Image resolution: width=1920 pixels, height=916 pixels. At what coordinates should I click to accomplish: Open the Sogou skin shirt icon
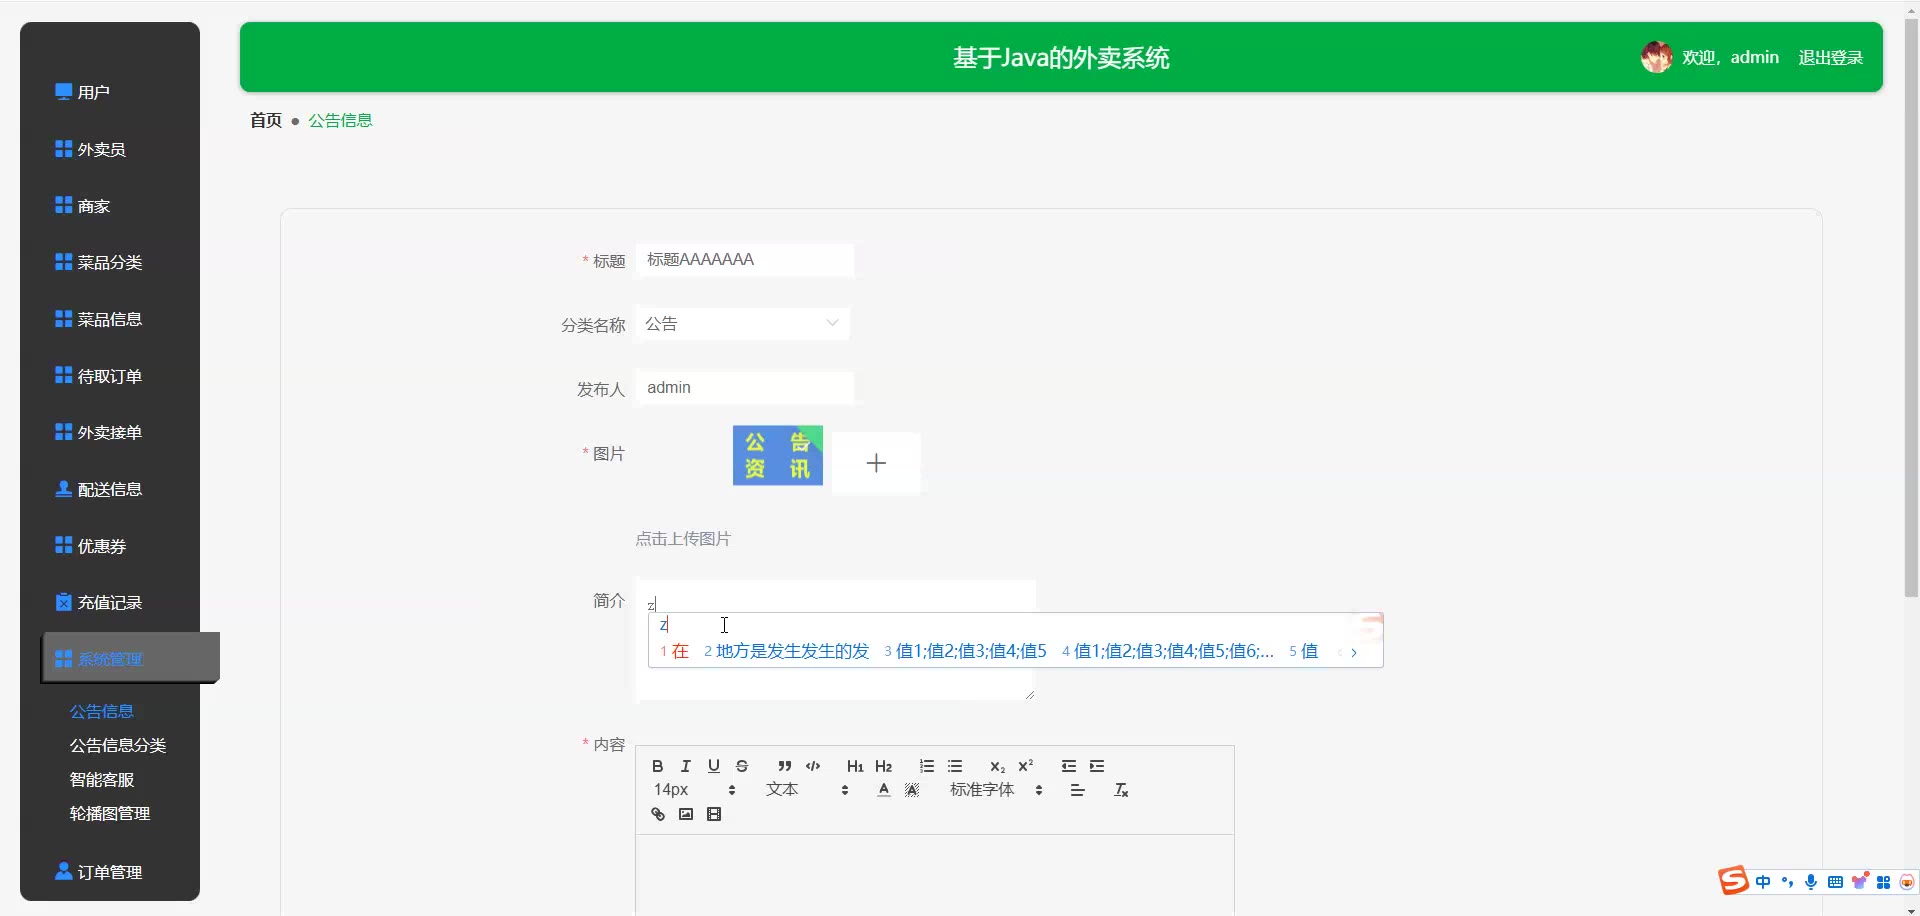point(1859,882)
